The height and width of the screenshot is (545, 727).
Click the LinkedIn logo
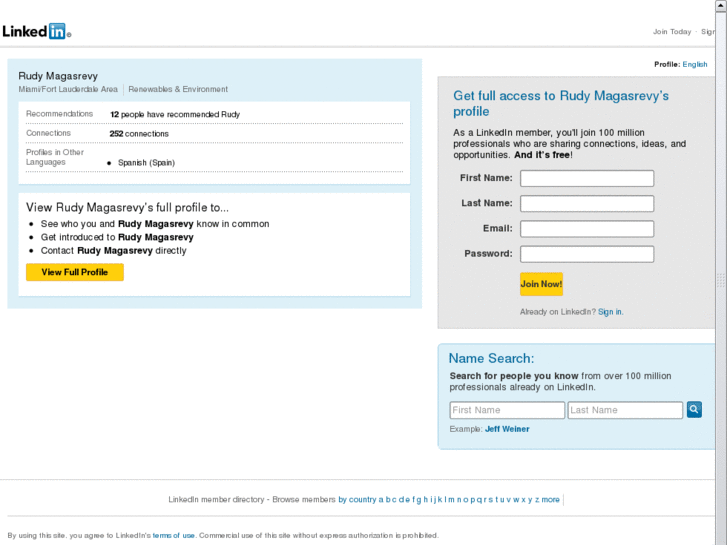tap(36, 32)
